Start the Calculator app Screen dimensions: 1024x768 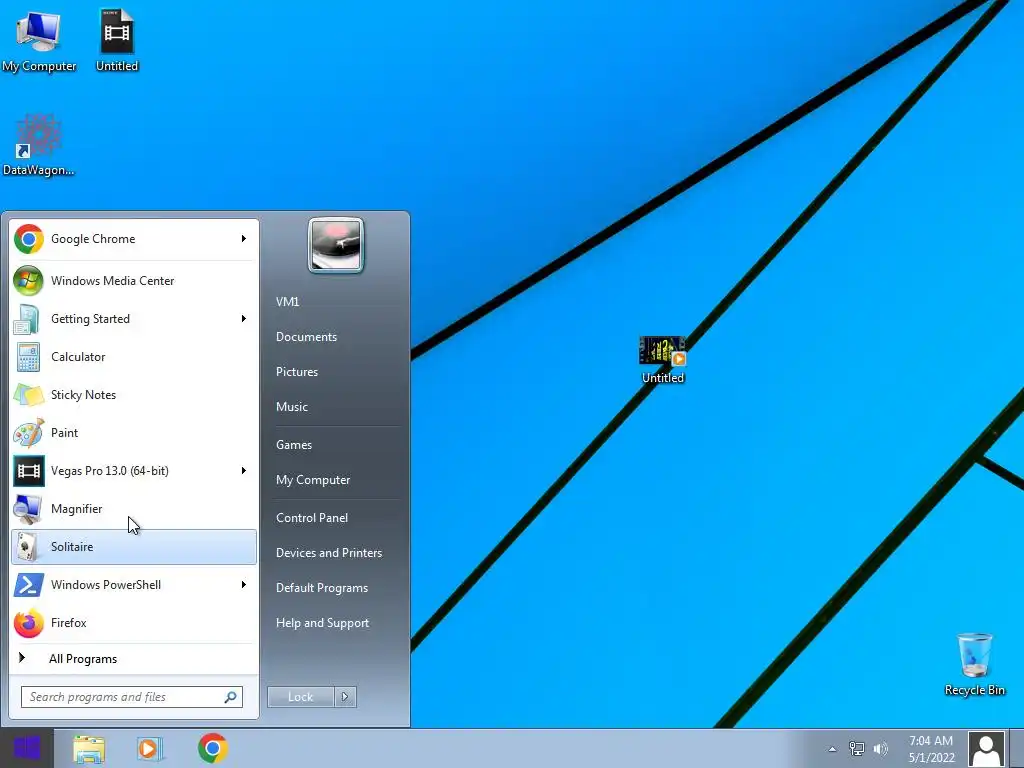tap(134, 357)
